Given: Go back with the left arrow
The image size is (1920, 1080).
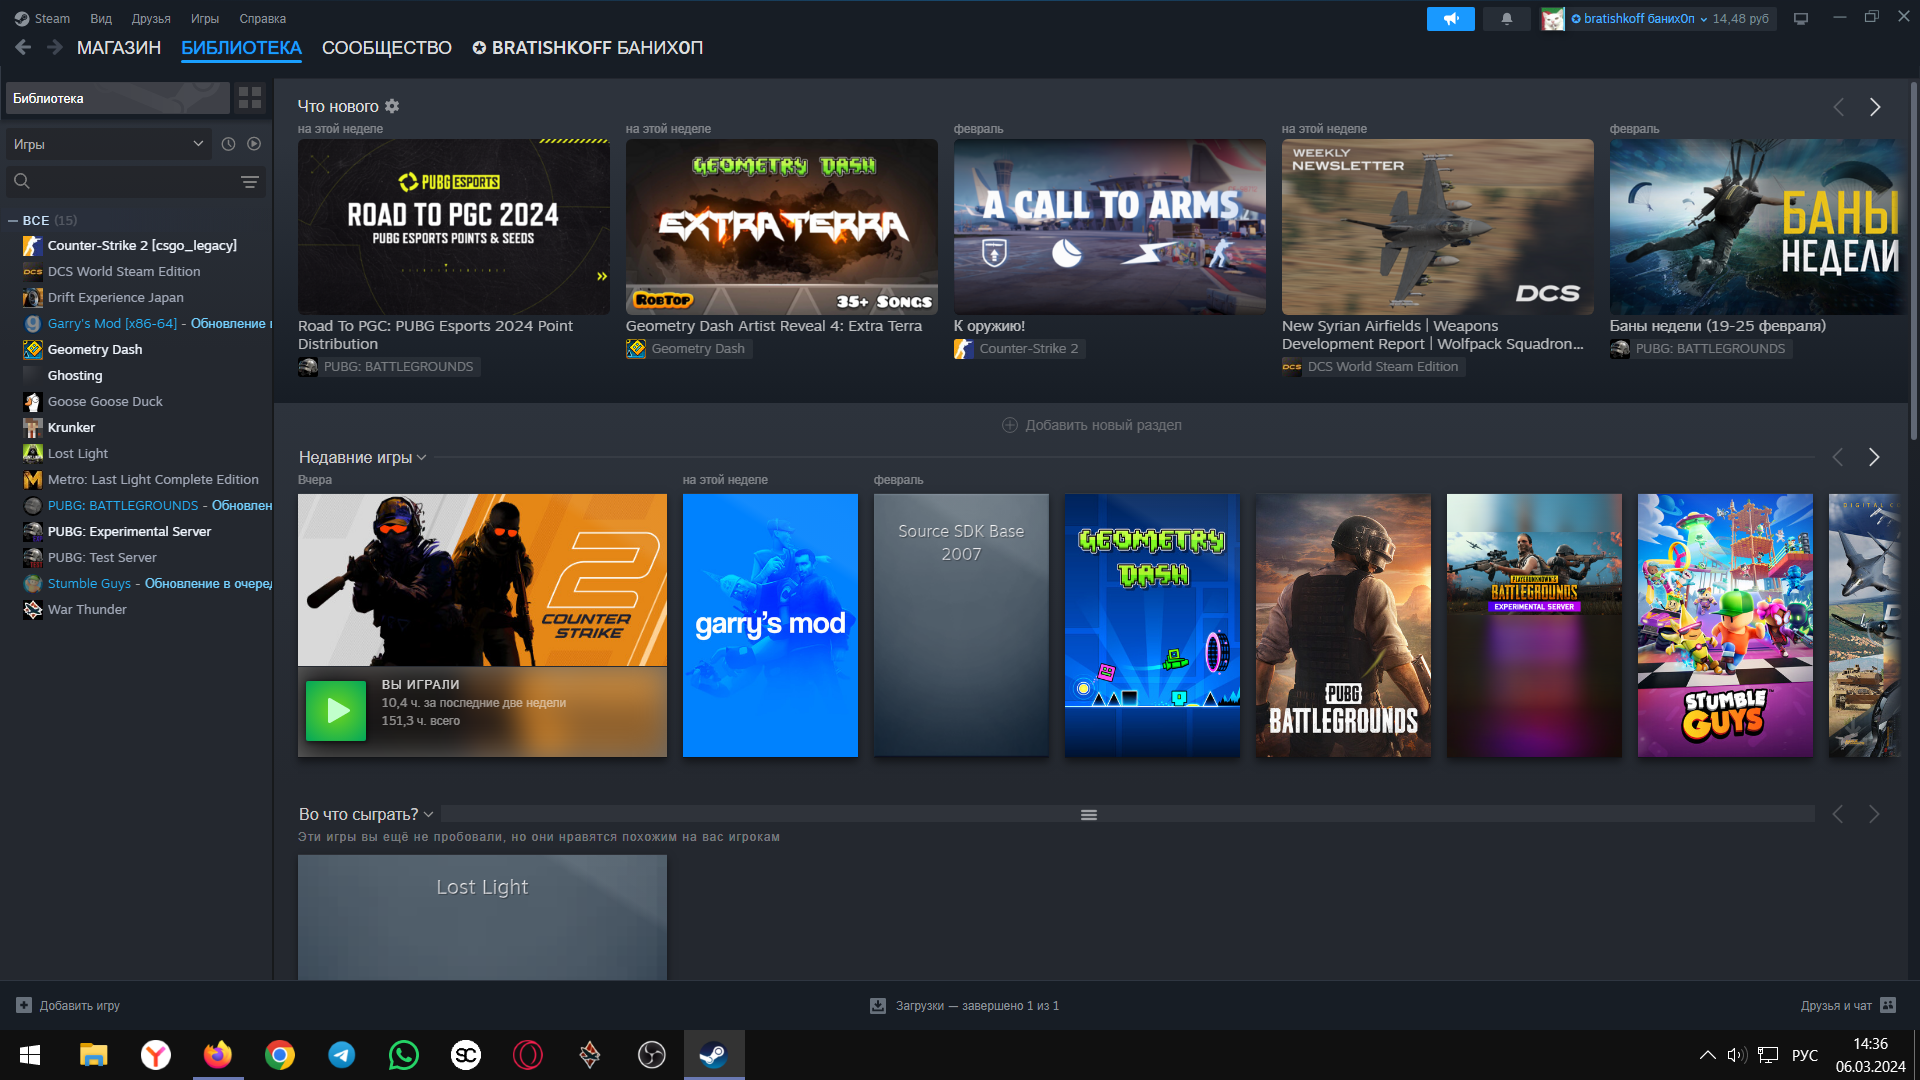Looking at the screenshot, I should tap(23, 47).
